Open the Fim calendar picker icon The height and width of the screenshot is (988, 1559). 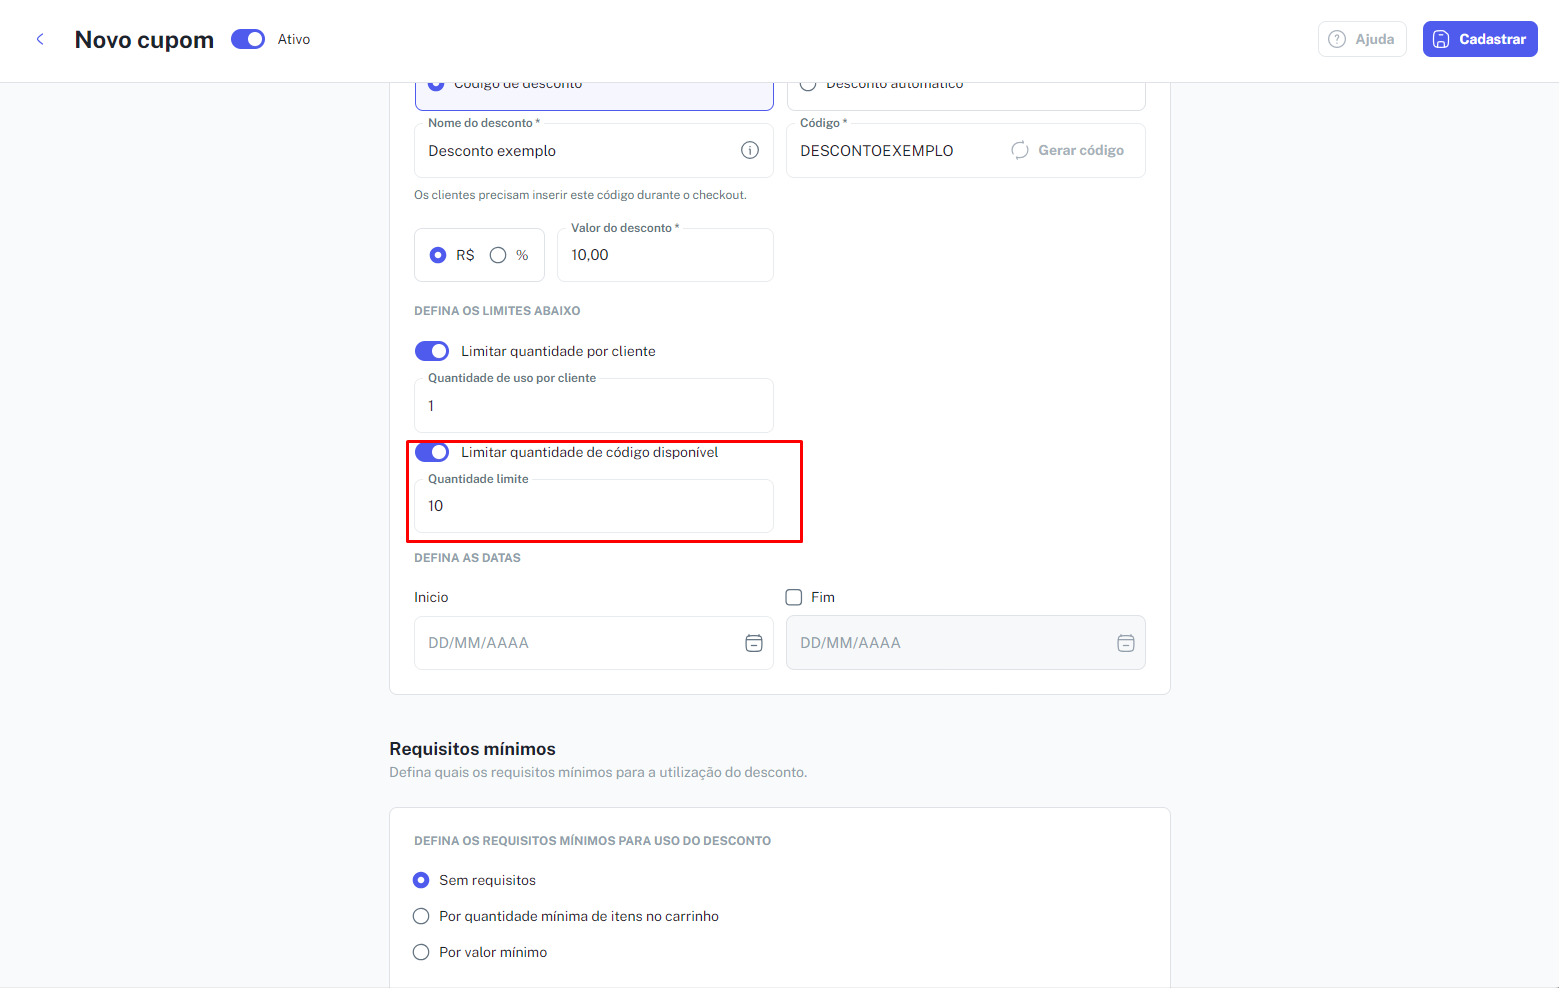tap(1126, 643)
